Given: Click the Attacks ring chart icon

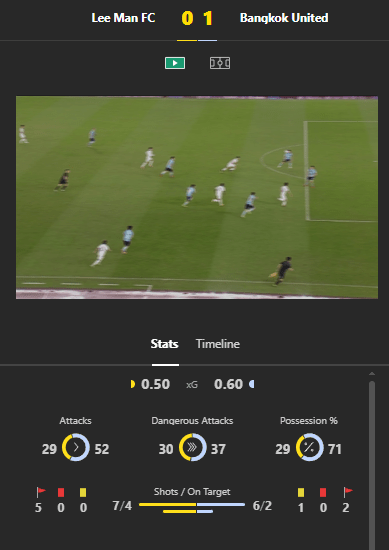Looking at the screenshot, I should (76, 447).
